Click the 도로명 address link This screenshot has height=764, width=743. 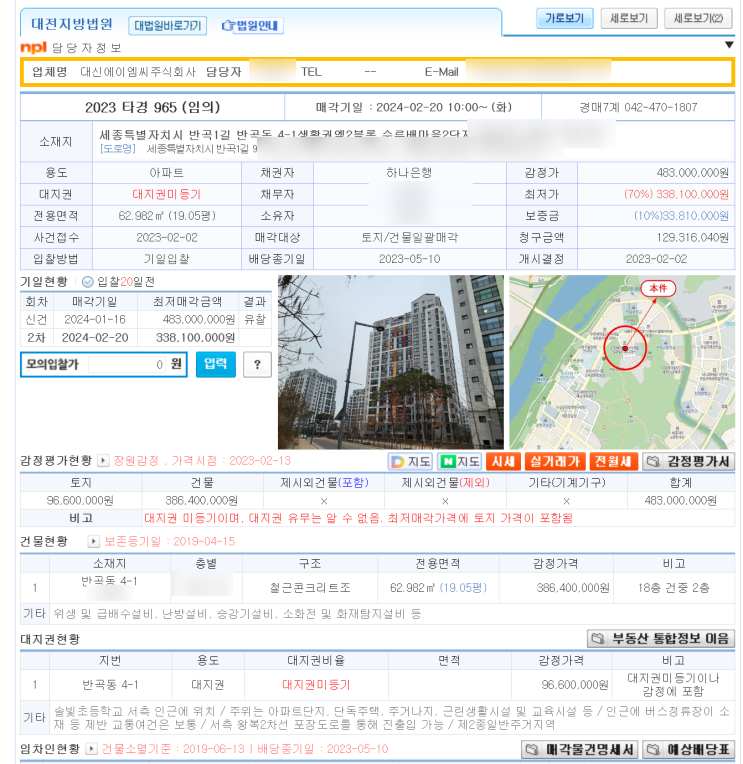coord(118,149)
